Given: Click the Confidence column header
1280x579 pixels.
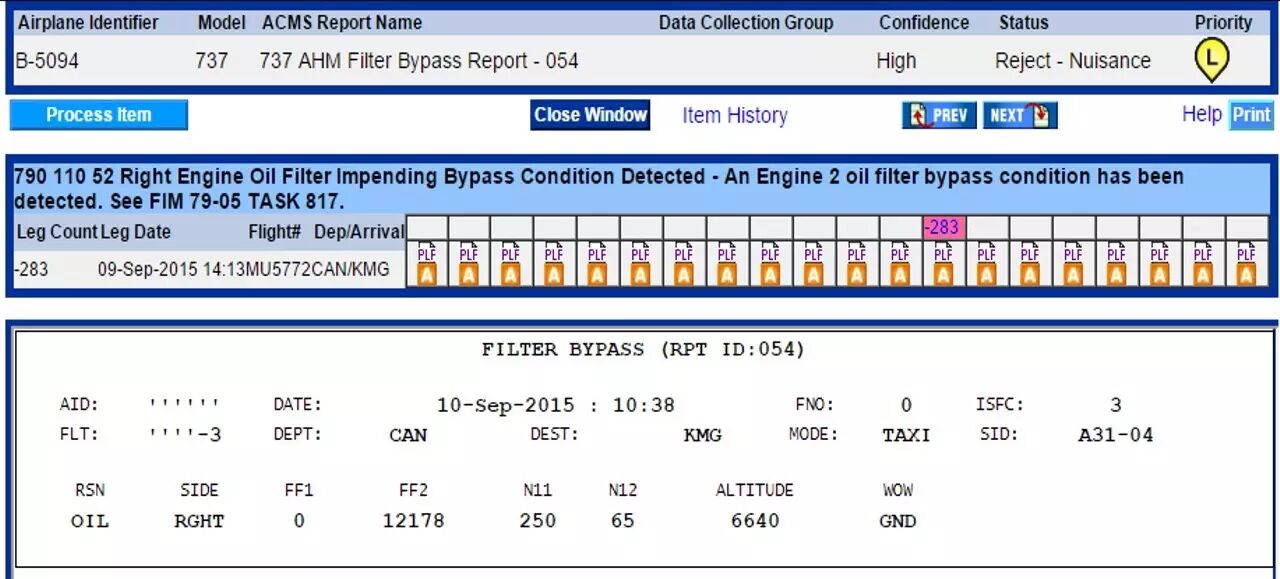Looking at the screenshot, I should tap(923, 22).
